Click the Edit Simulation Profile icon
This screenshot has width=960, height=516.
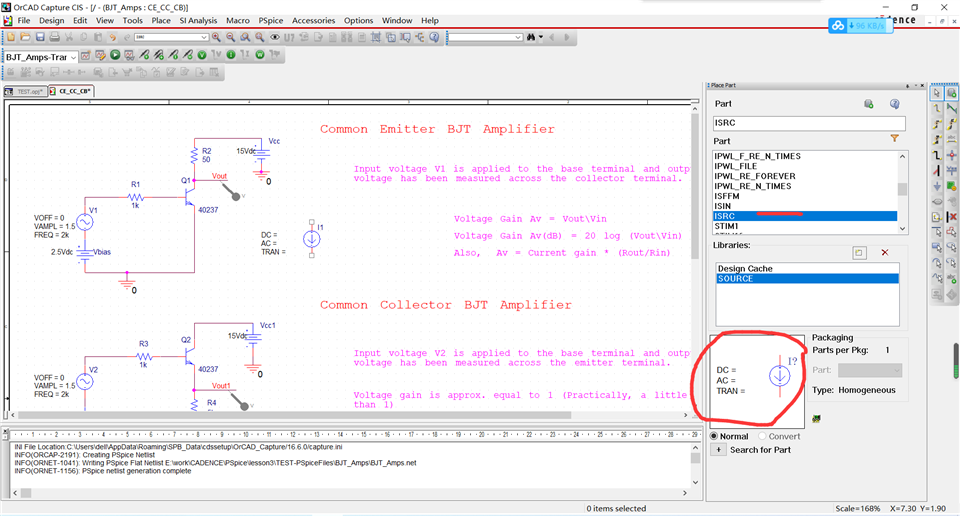coord(100,56)
